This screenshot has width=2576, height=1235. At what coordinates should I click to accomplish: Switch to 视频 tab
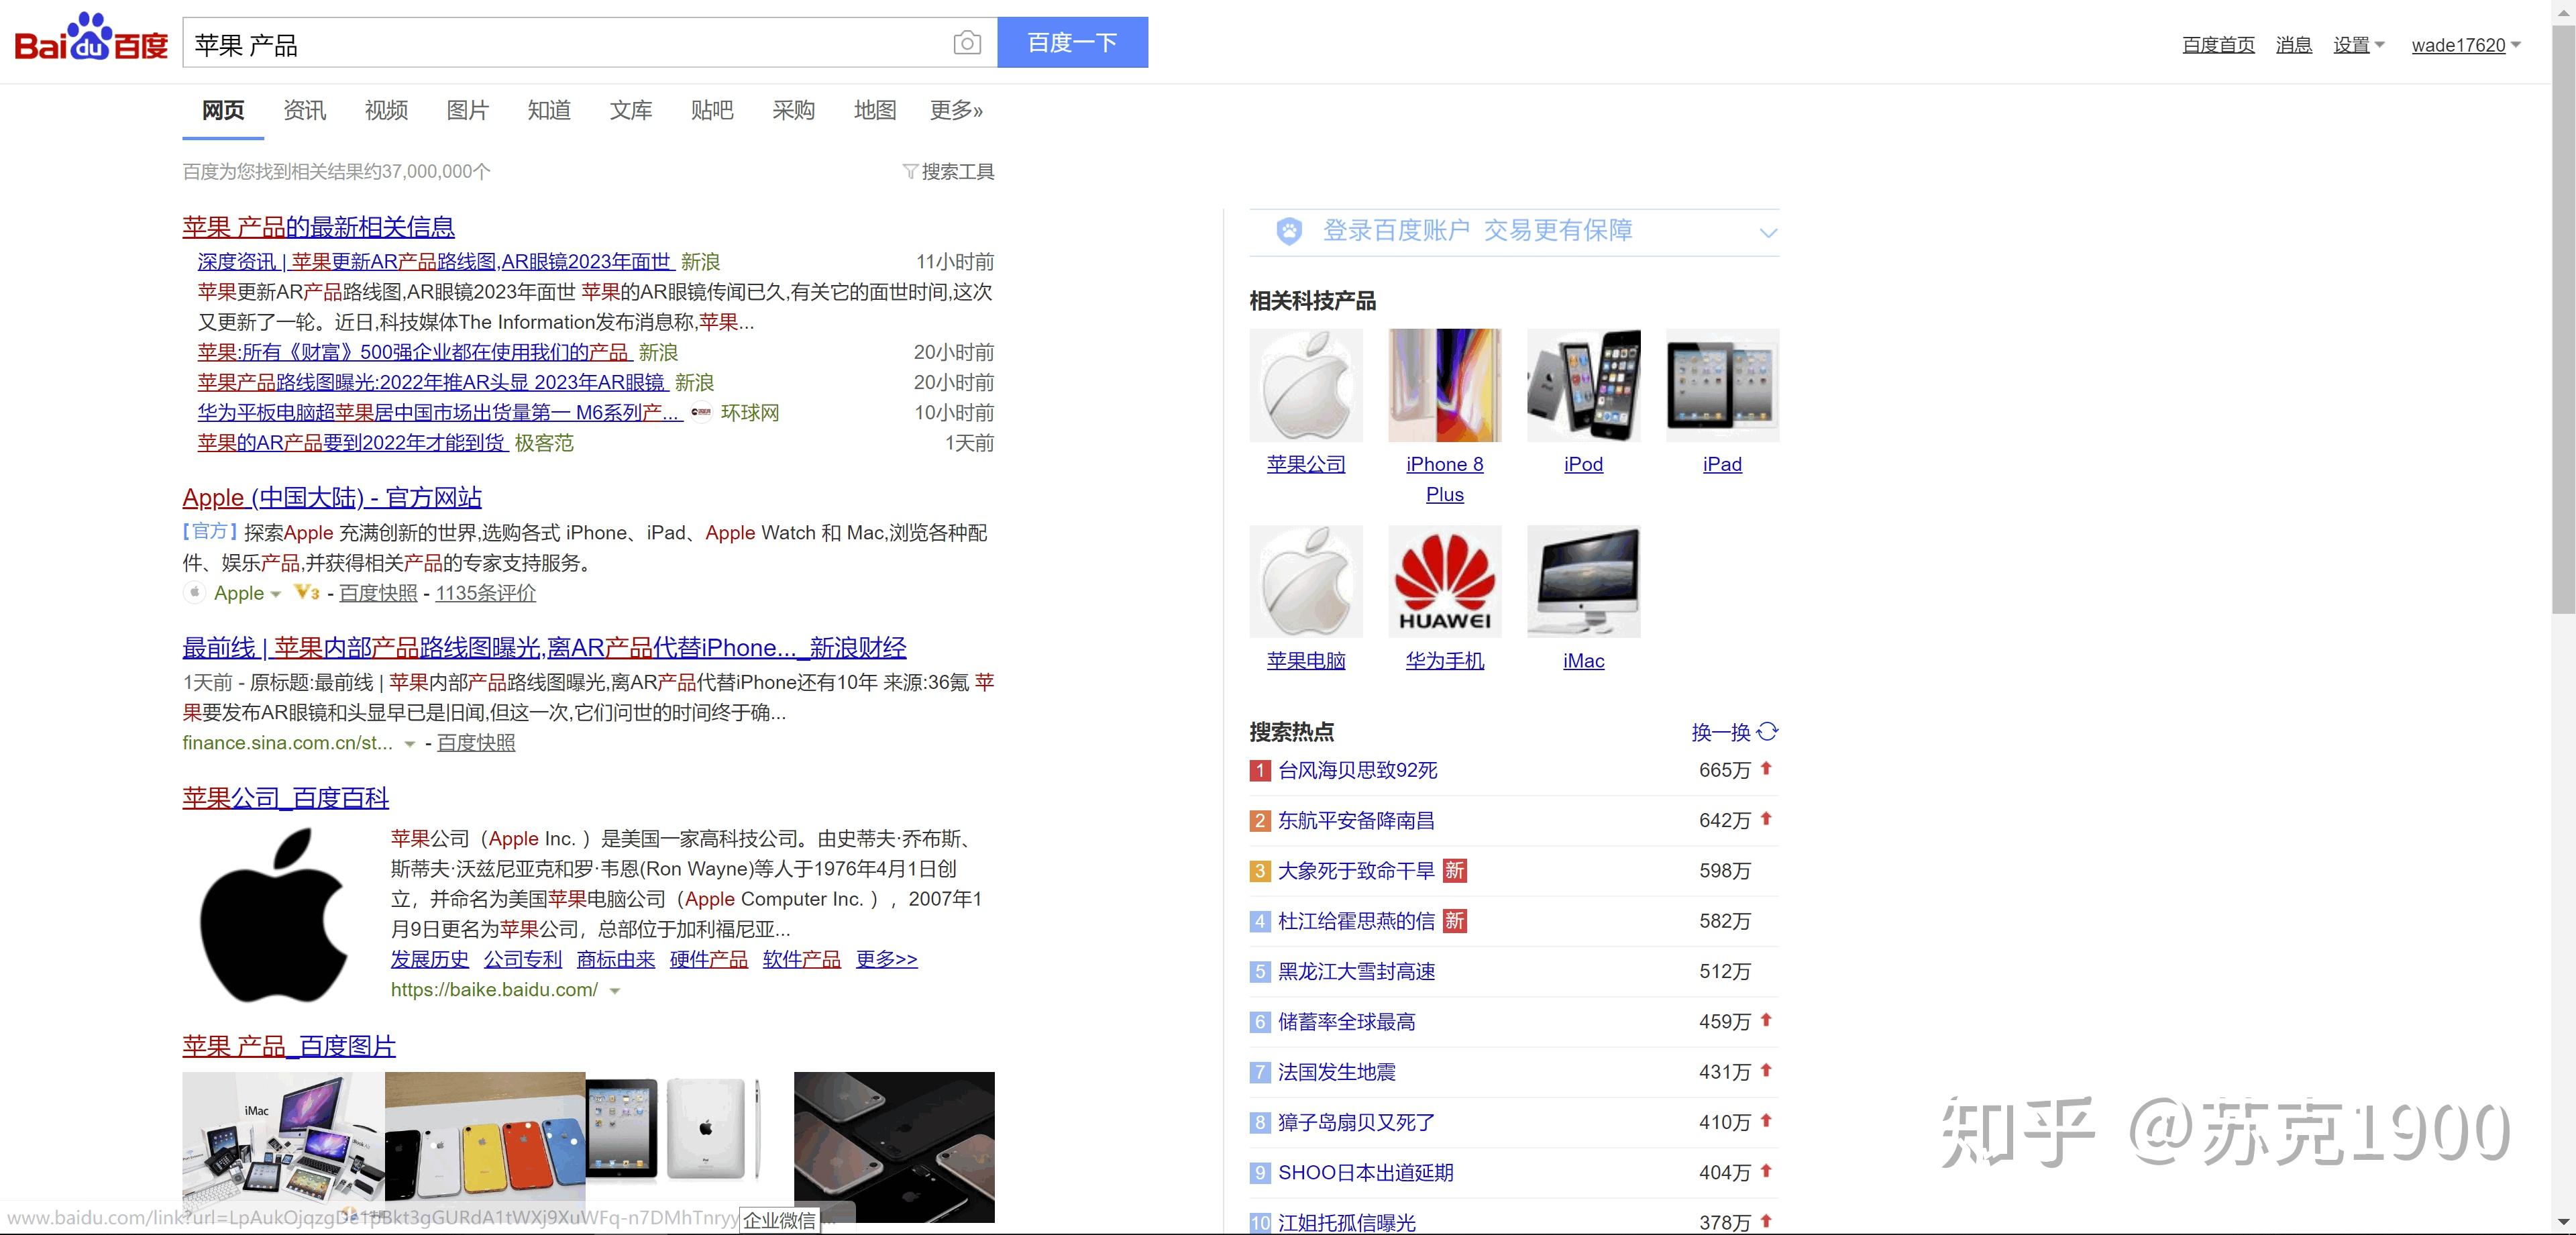(386, 110)
